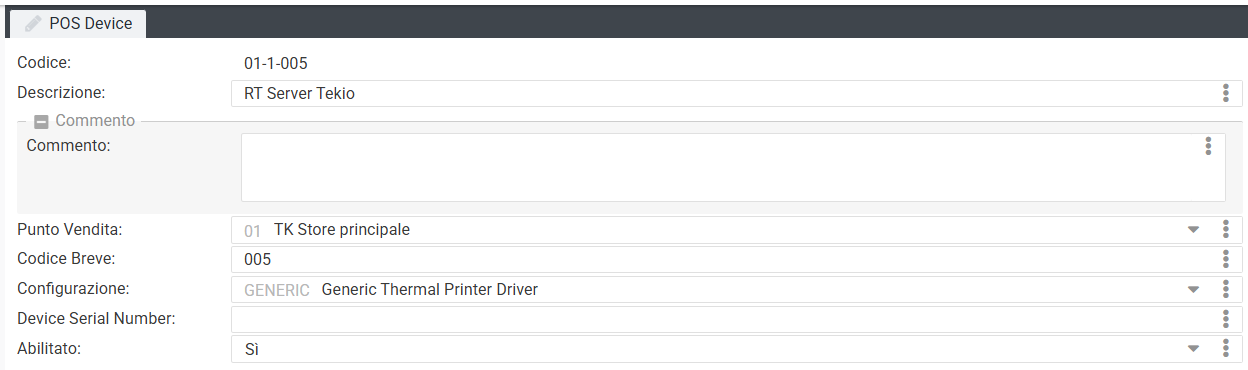Collapse the Commento section with the minus icon
This screenshot has height=370, width=1248.
41,121
